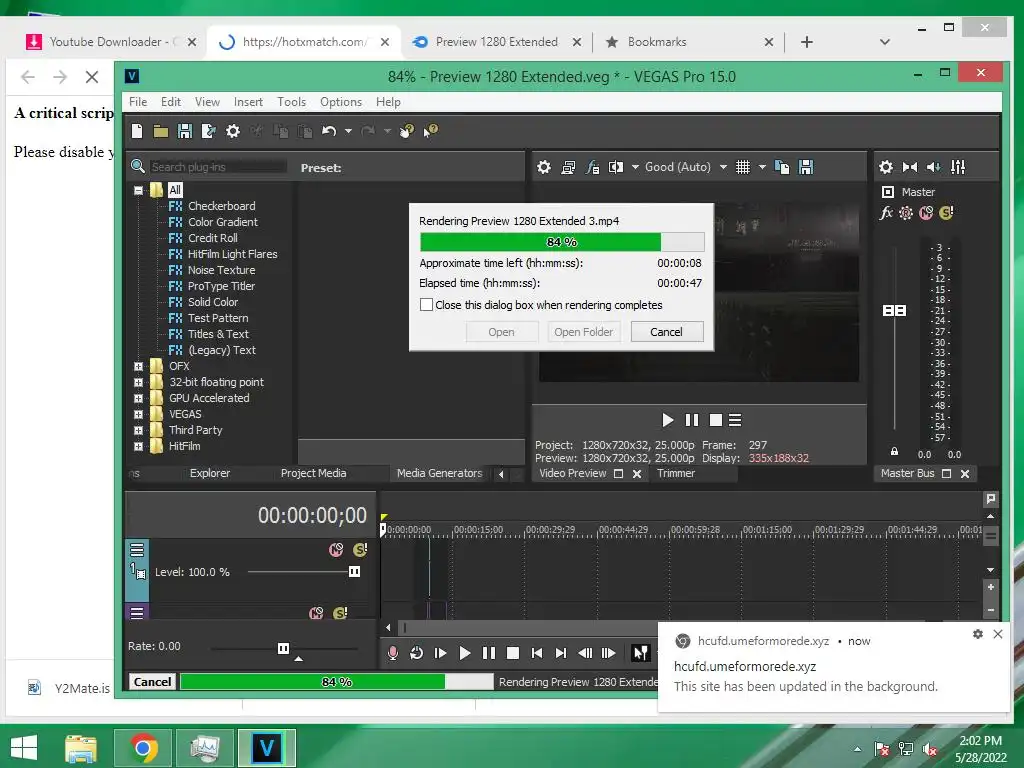Toggle mute on video track 1
Viewport: 1024px width, 768px height.
(336, 550)
